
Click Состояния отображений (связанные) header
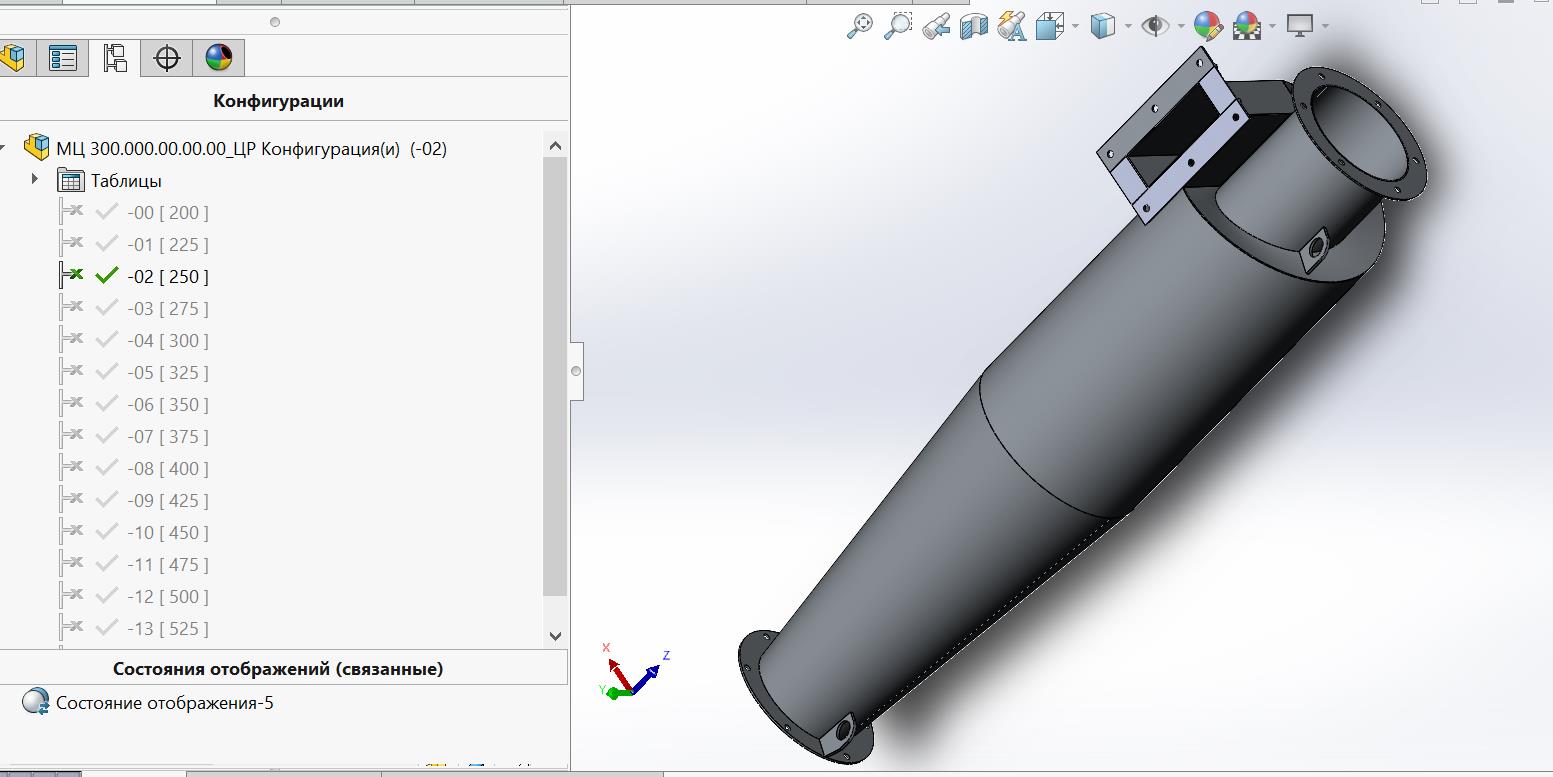pyautogui.click(x=278, y=669)
